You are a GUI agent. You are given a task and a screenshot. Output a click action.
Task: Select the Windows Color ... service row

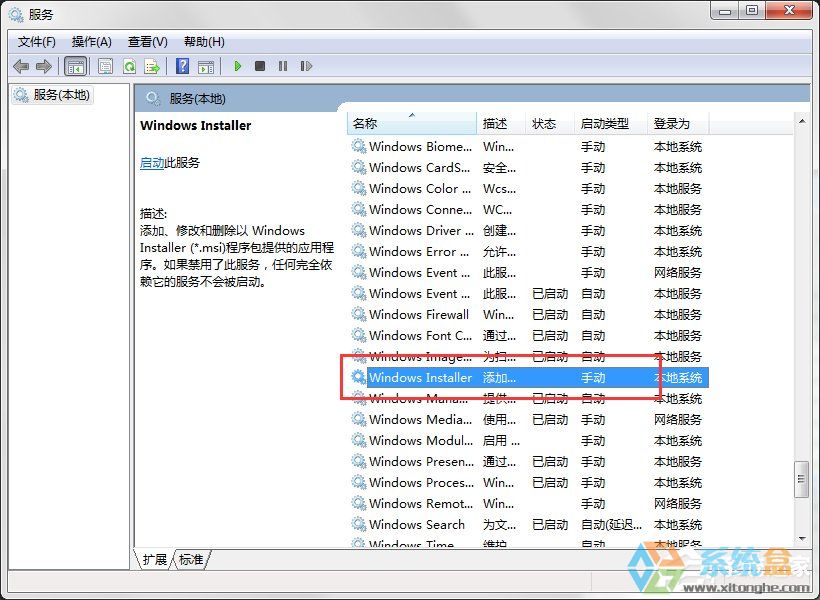pos(528,188)
